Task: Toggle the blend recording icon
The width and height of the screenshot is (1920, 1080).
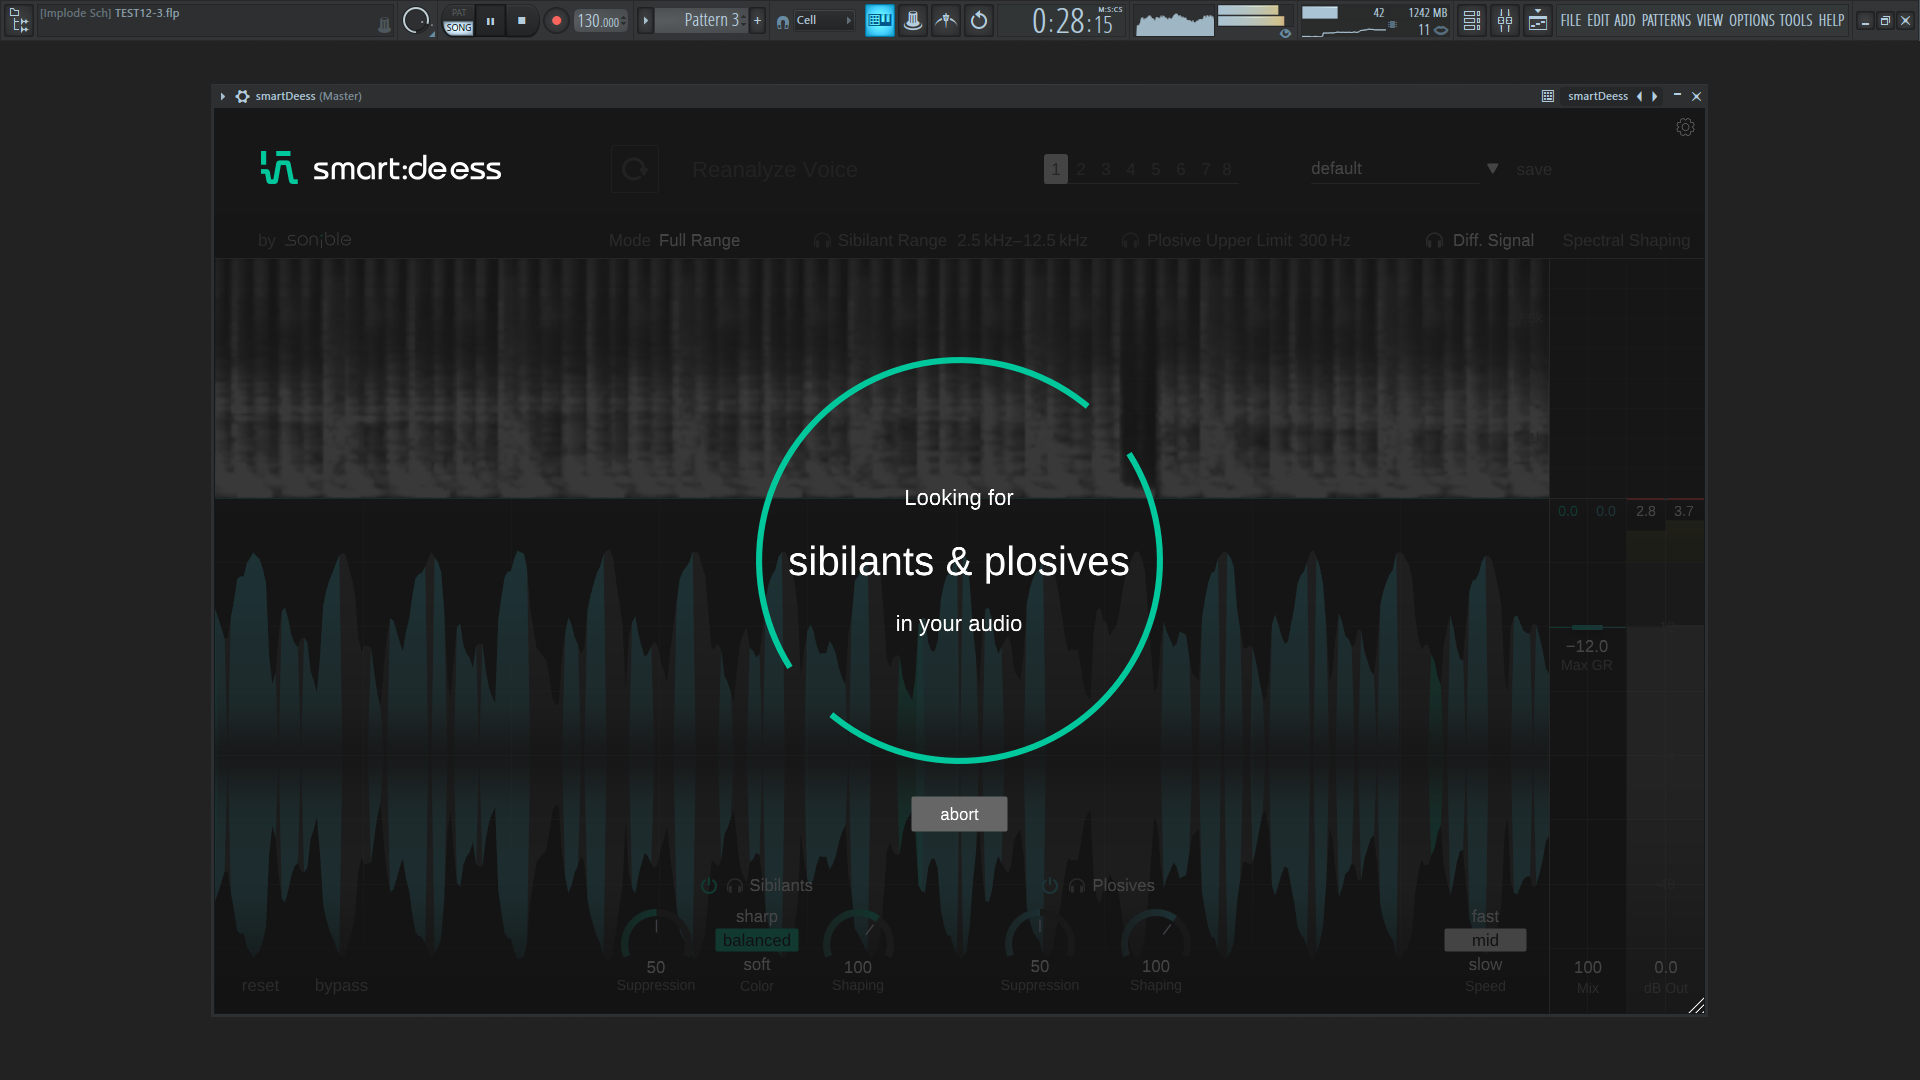Action: click(x=945, y=20)
